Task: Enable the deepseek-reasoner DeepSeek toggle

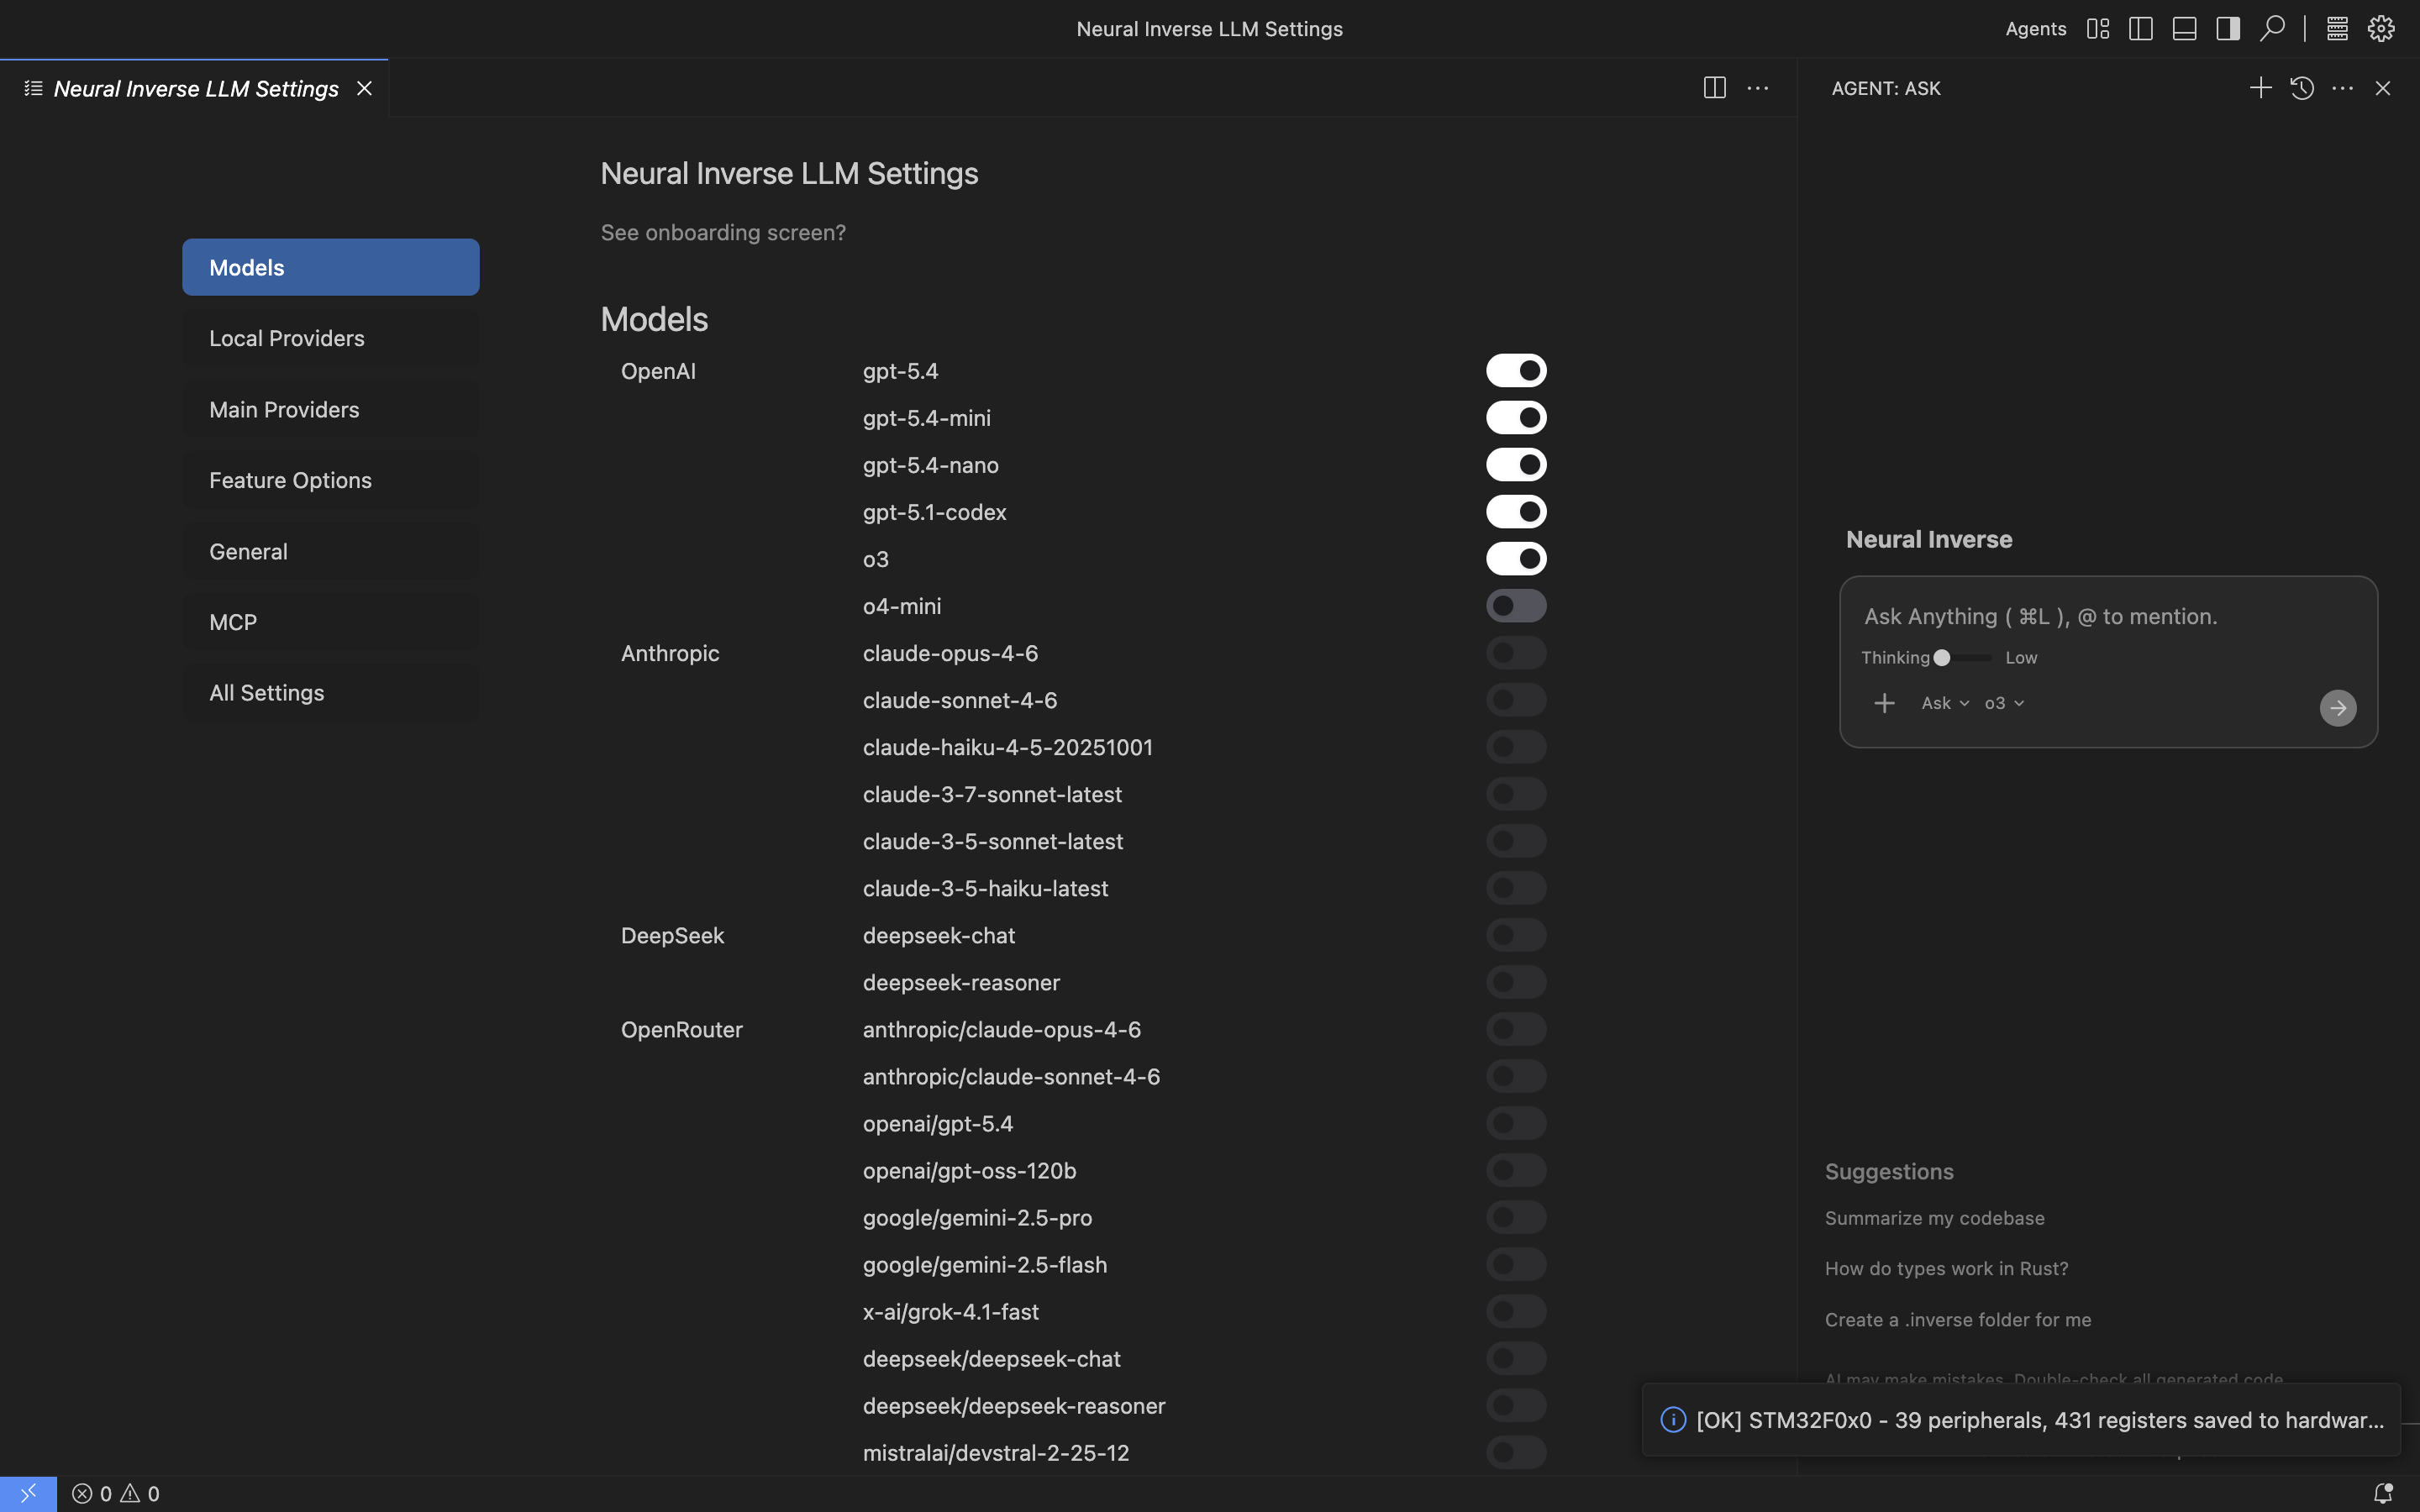Action: (1516, 982)
